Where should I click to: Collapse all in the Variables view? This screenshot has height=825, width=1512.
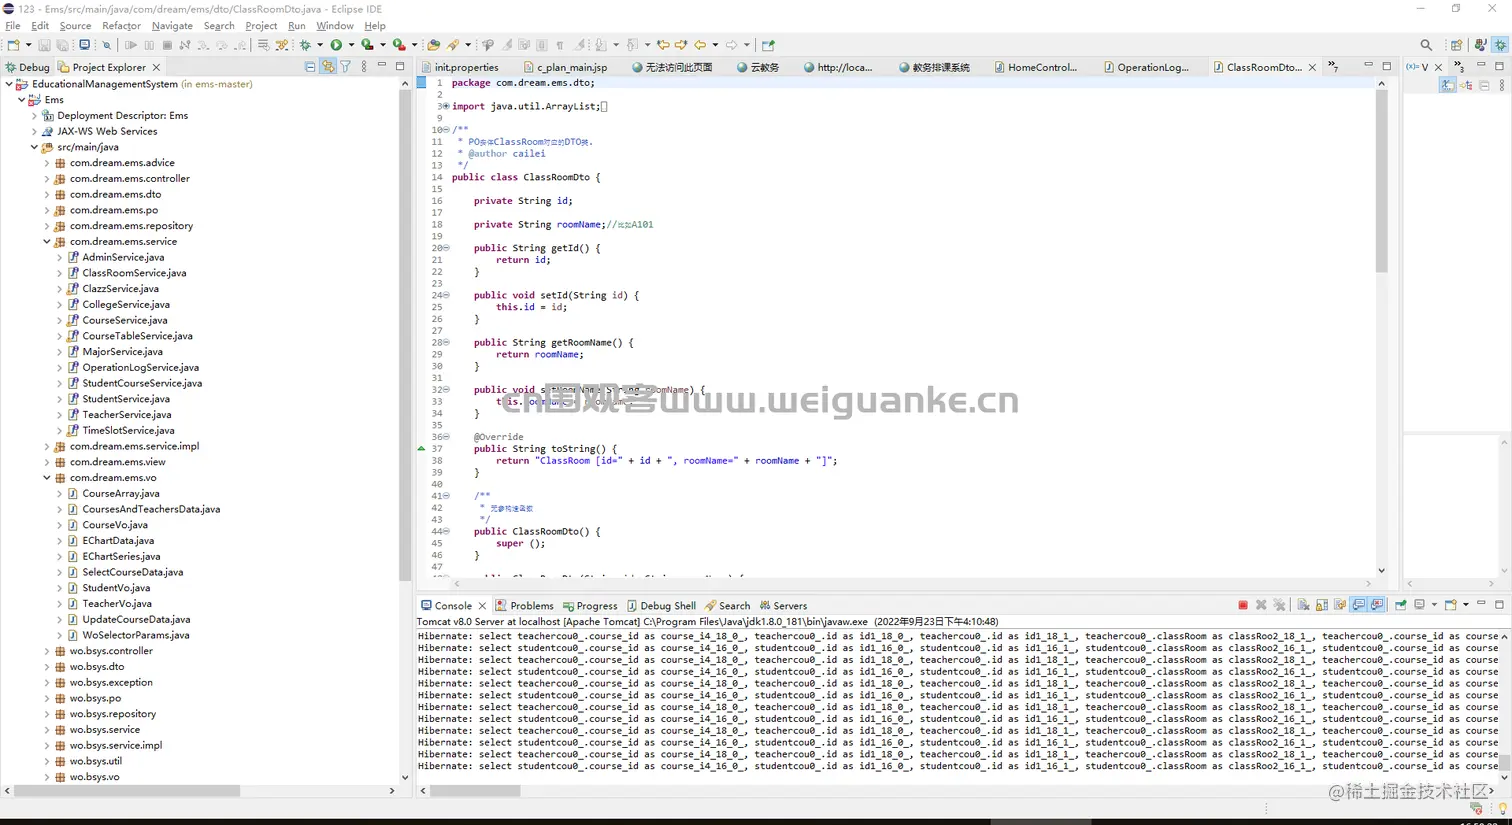(x=1484, y=86)
